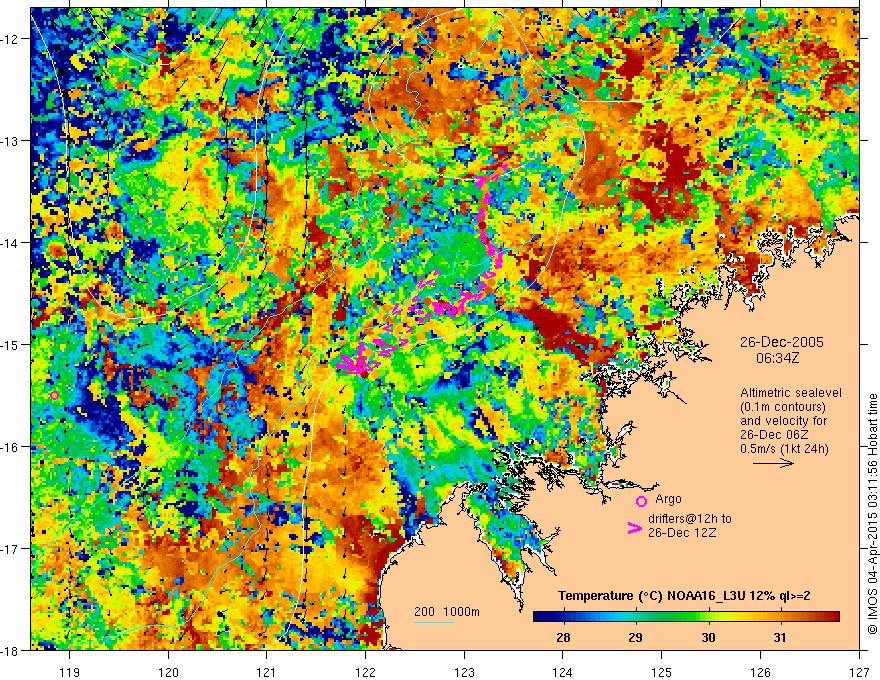The height and width of the screenshot is (680, 880).
Task: Click the longitude label '119'
Action: coord(70,672)
